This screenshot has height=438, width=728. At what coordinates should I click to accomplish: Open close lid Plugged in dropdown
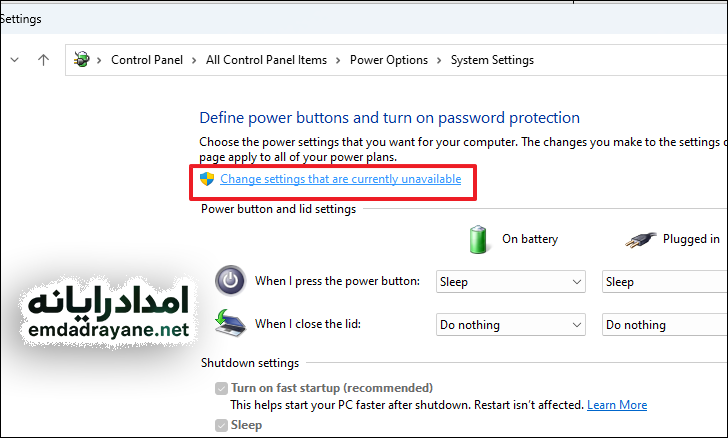coord(664,325)
